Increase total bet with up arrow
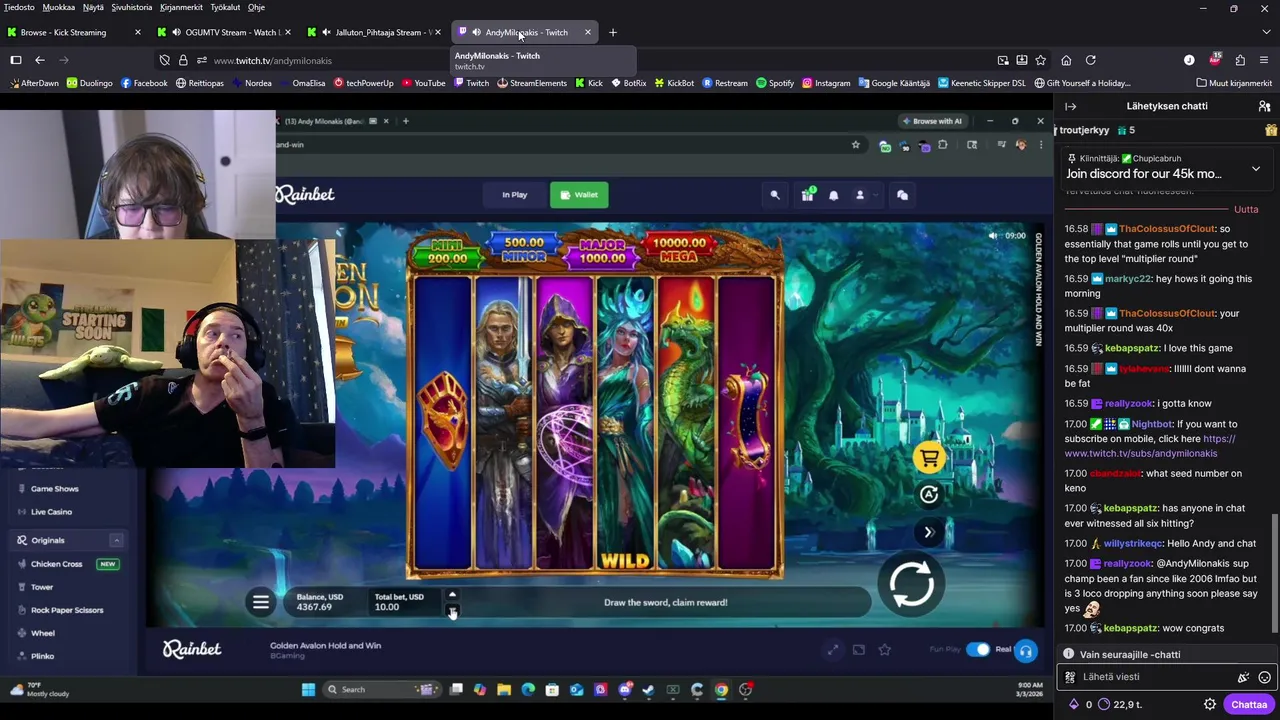Viewport: 1280px width, 720px height. (x=452, y=594)
